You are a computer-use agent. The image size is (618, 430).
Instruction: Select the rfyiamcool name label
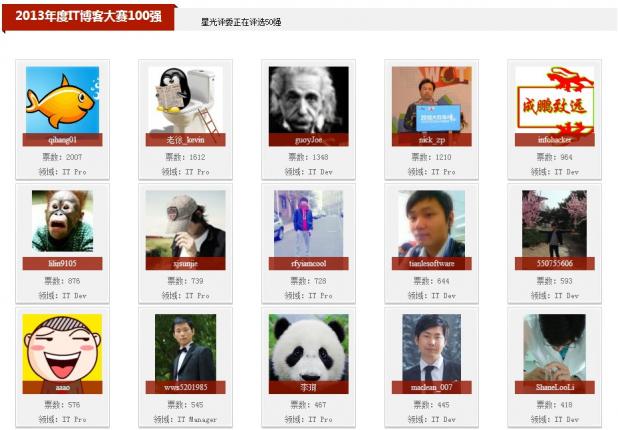(309, 263)
